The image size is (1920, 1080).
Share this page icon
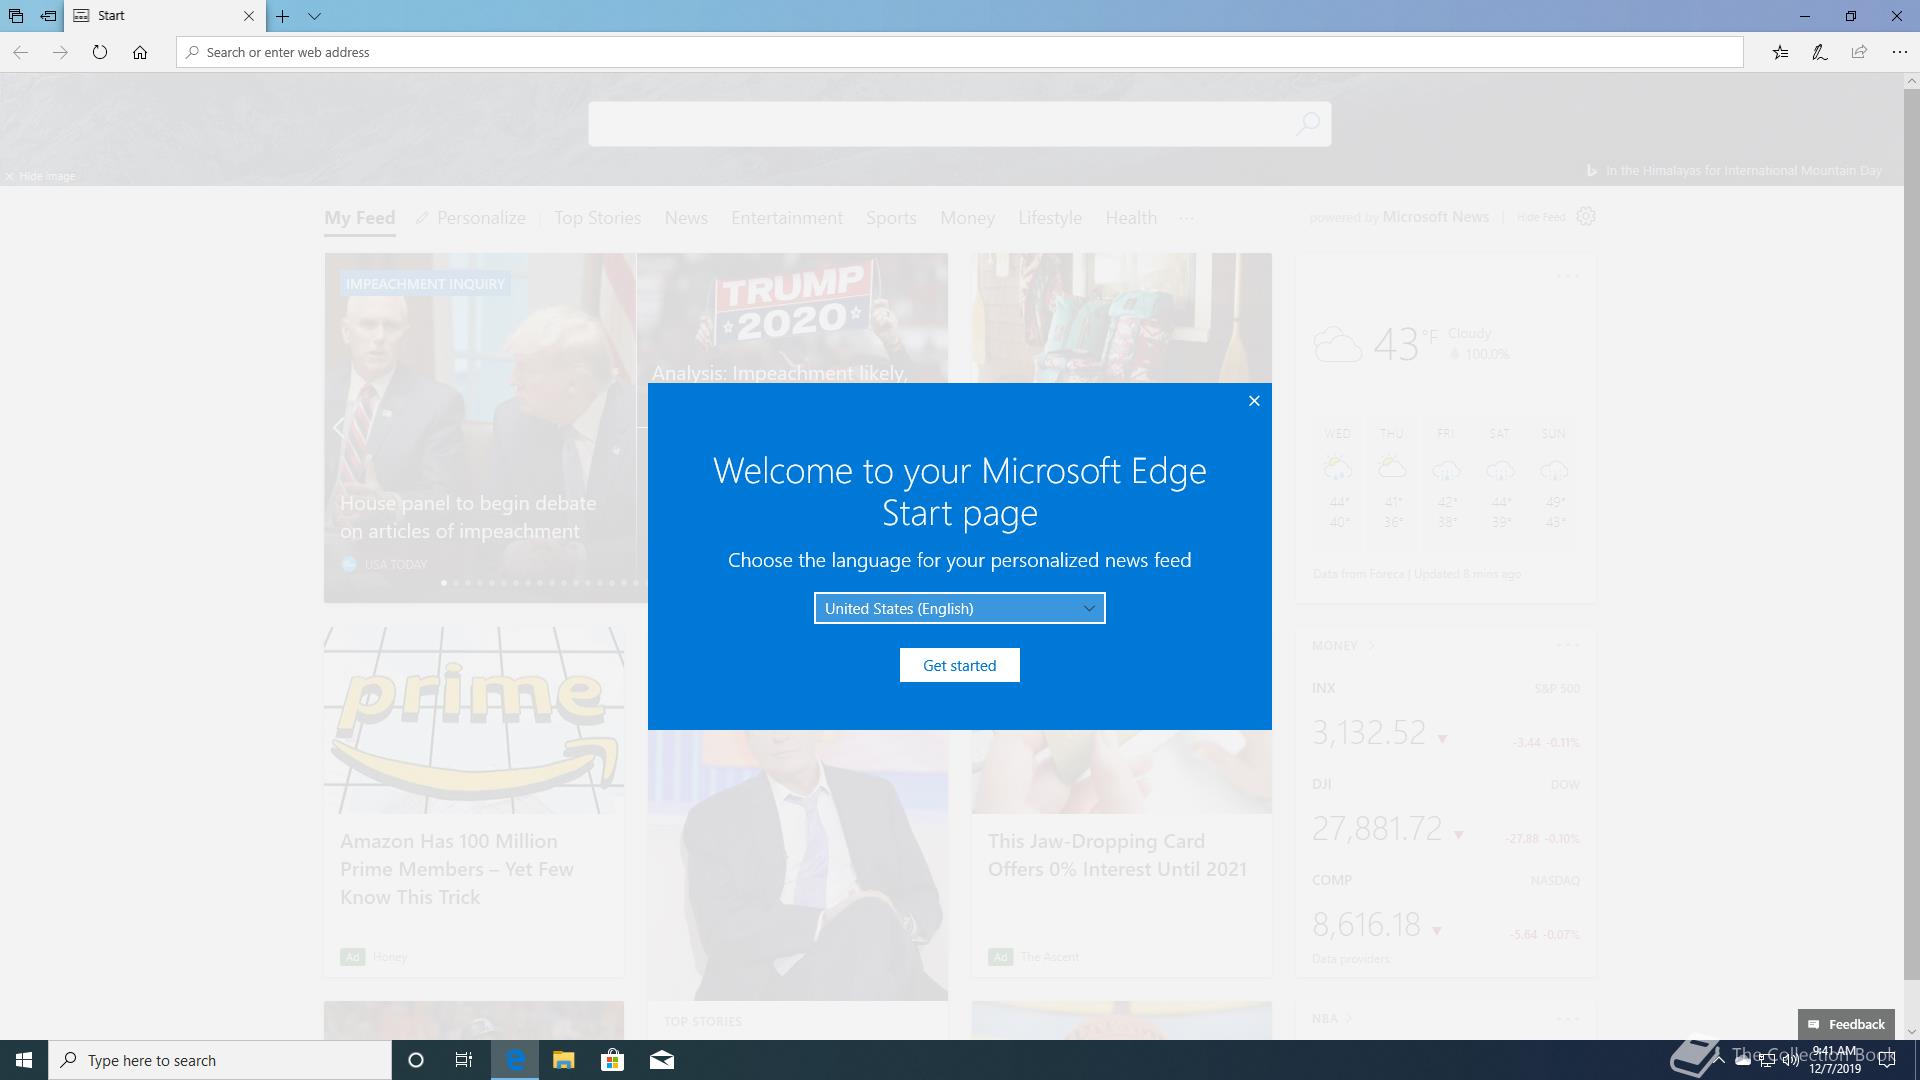point(1859,52)
